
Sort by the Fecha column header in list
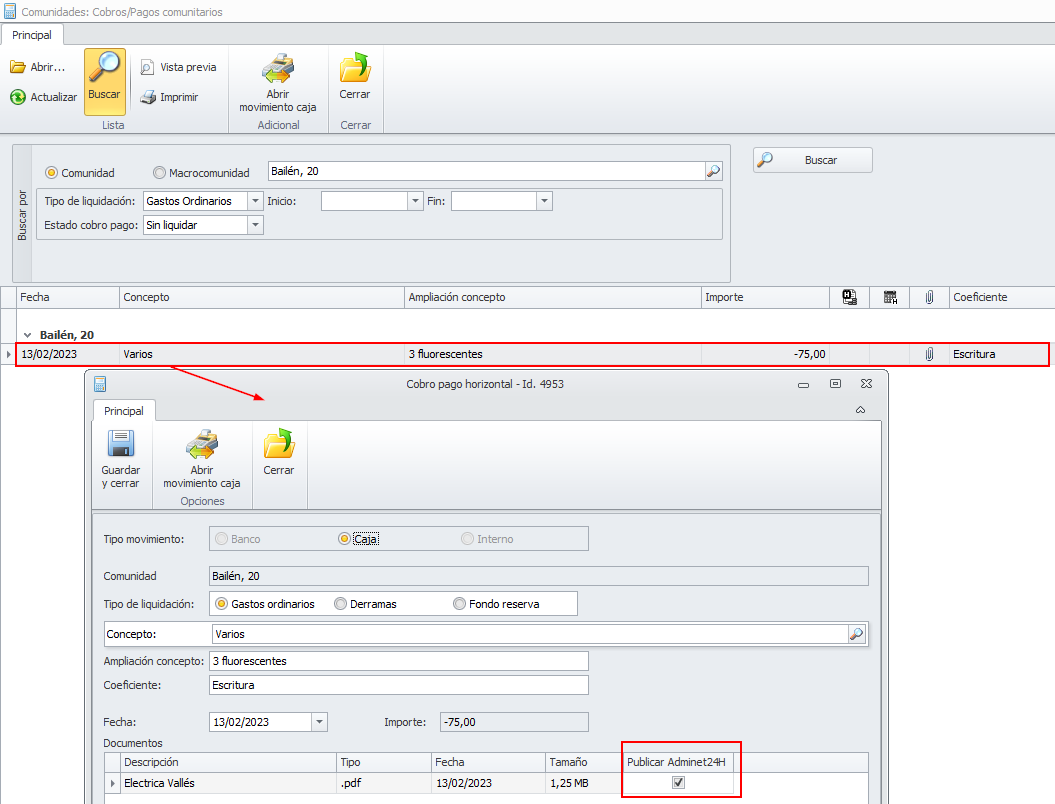[x=67, y=297]
